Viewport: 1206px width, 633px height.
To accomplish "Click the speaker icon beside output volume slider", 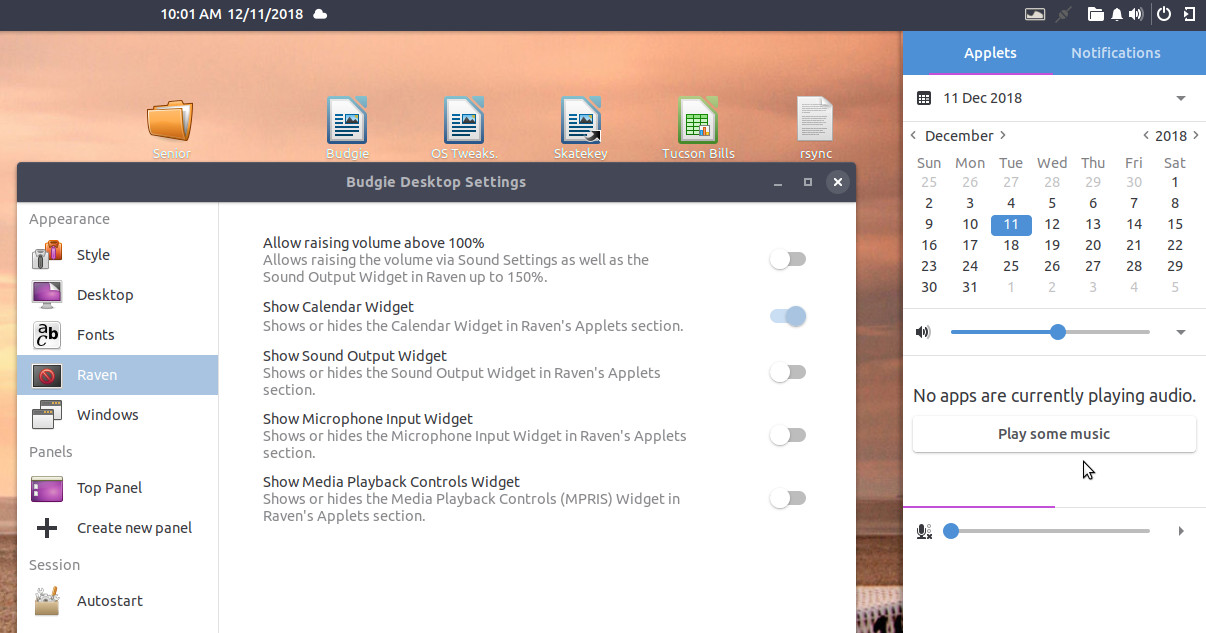I will (x=923, y=332).
